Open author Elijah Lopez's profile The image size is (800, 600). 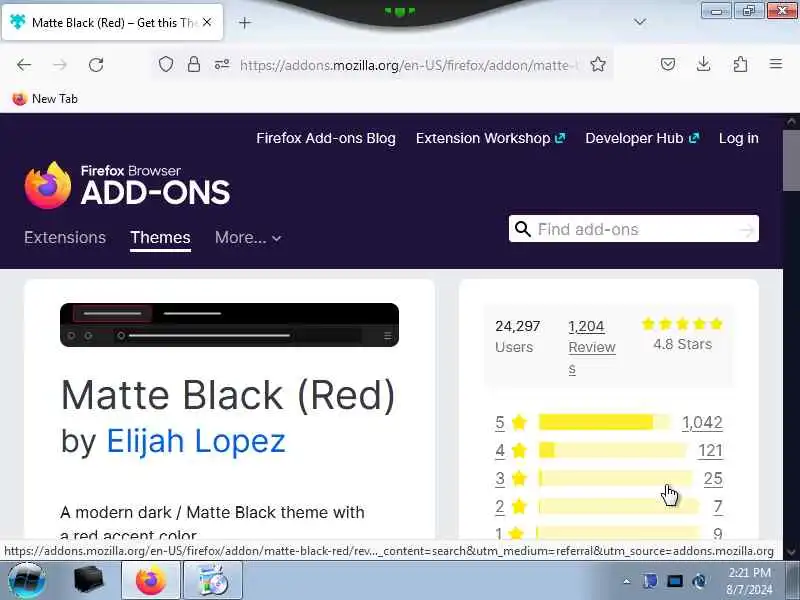click(x=195, y=441)
